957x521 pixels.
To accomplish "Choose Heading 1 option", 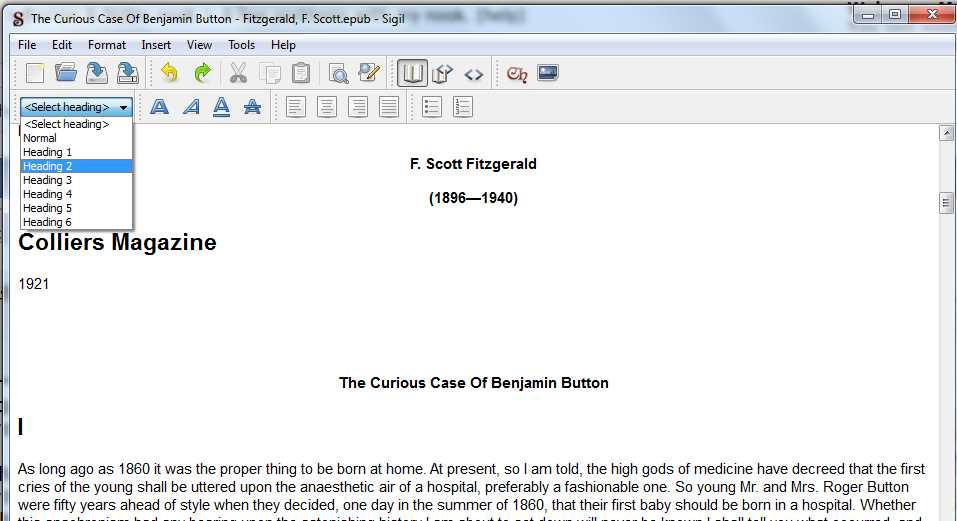I will point(76,152).
